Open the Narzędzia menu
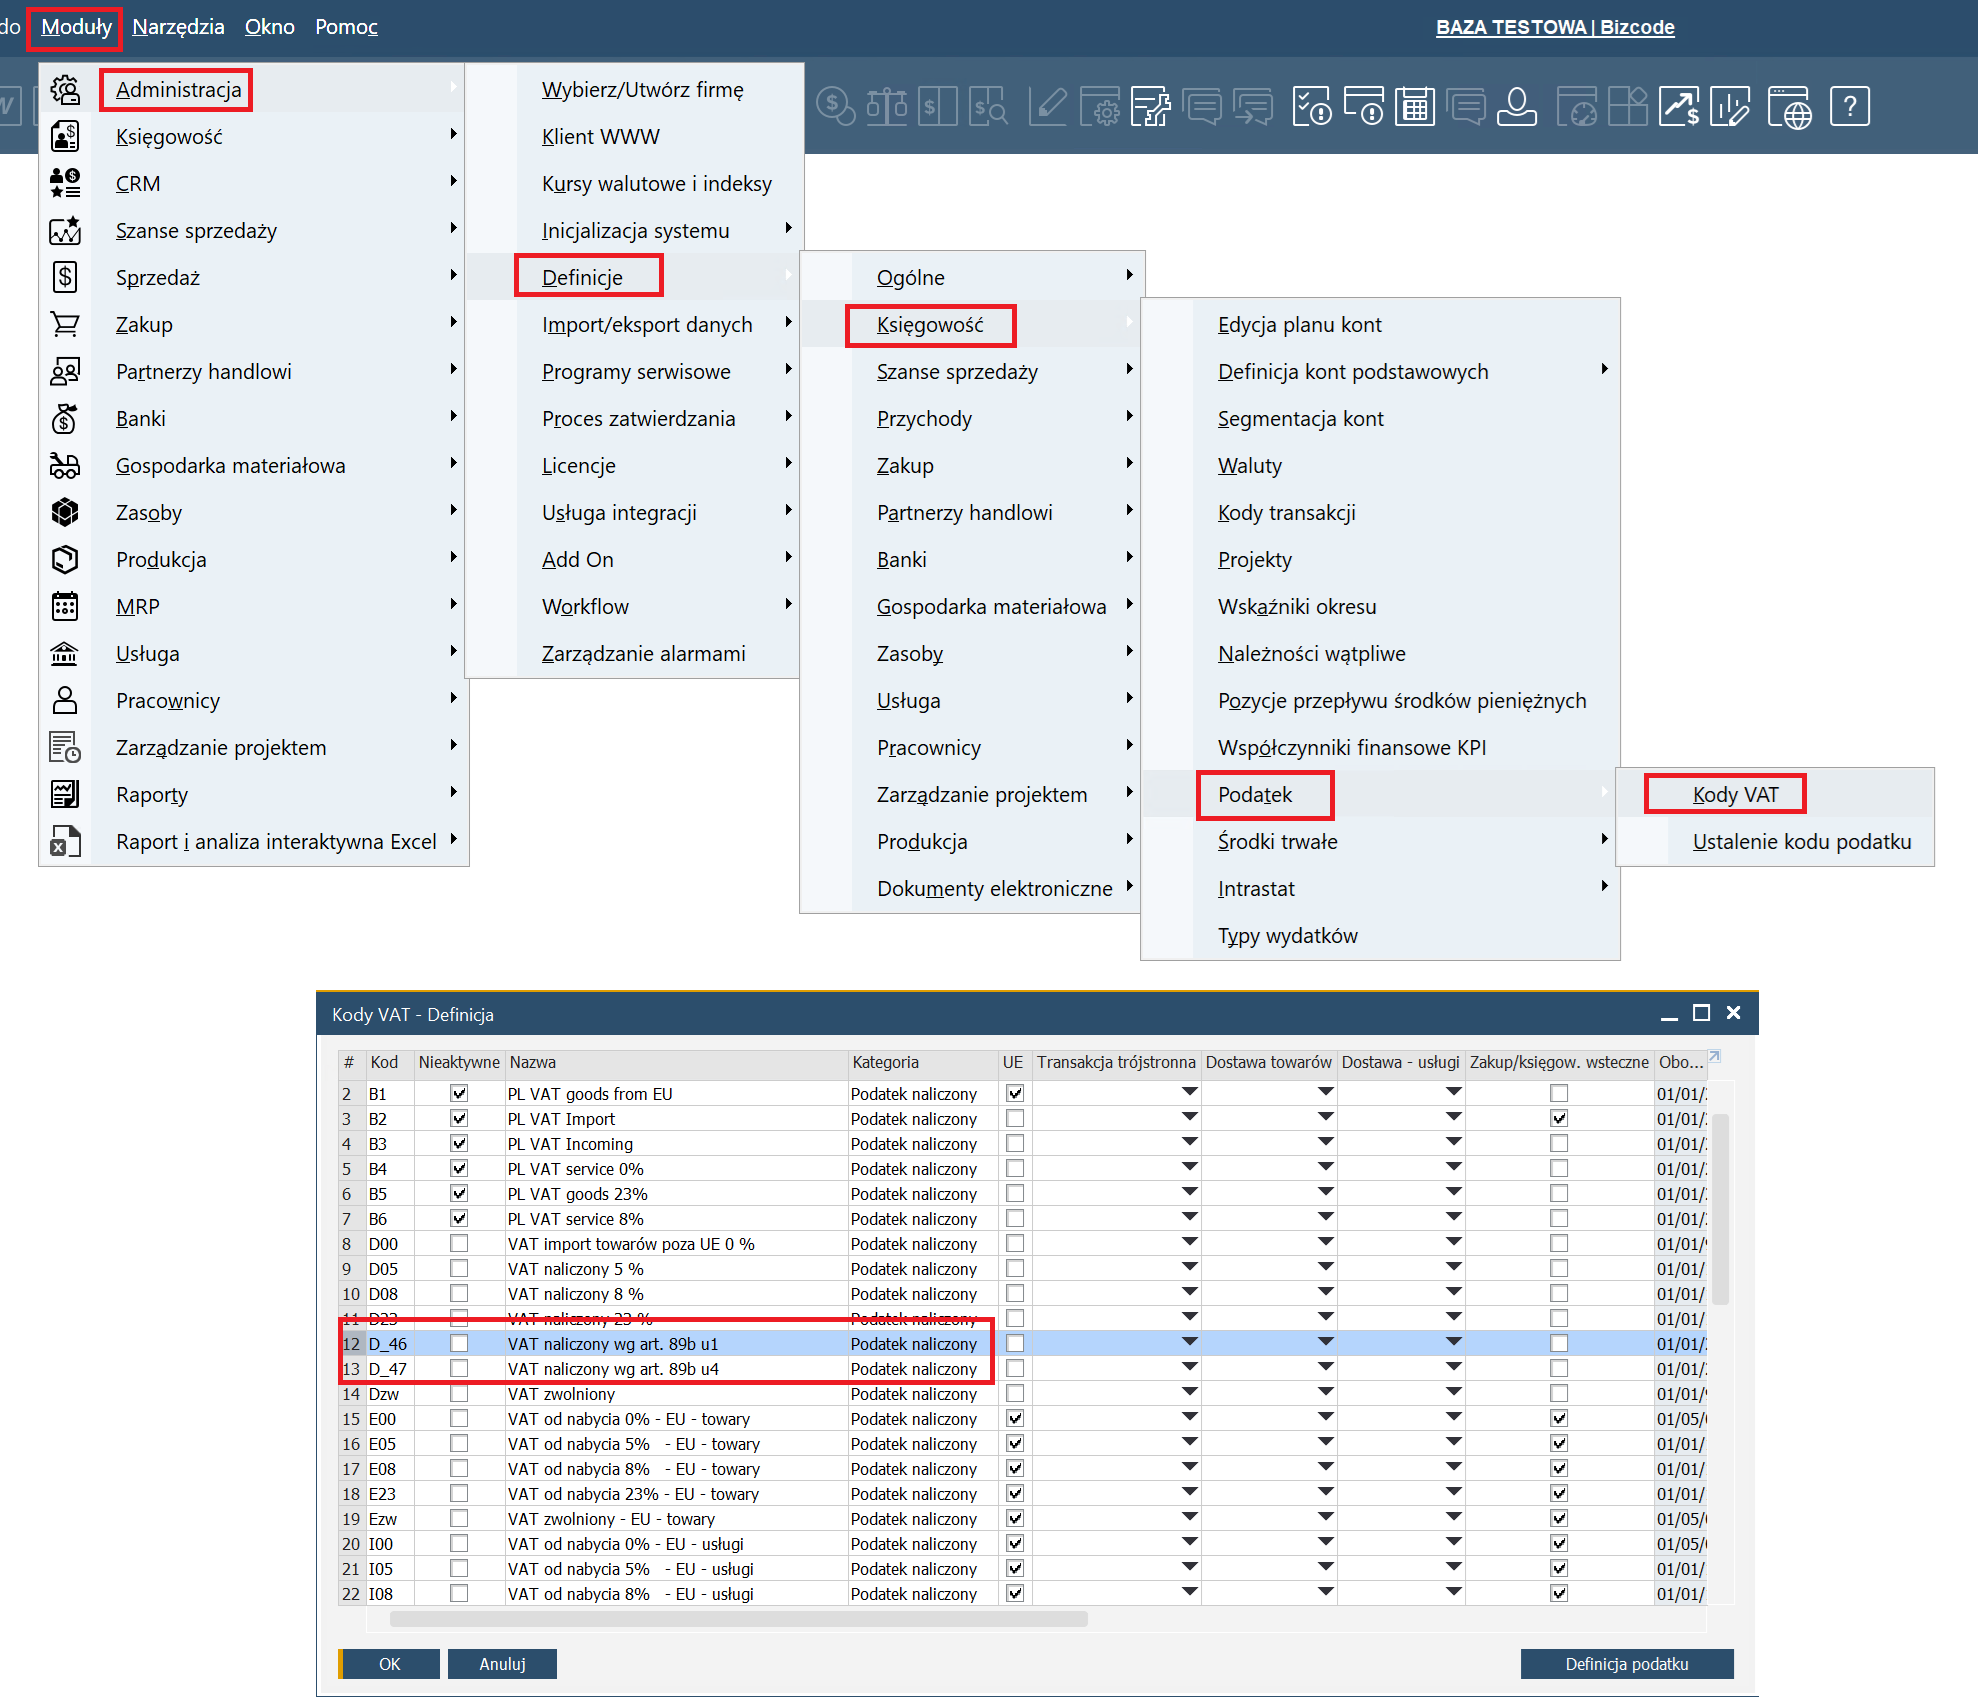The width and height of the screenshot is (1978, 1704). [178, 27]
